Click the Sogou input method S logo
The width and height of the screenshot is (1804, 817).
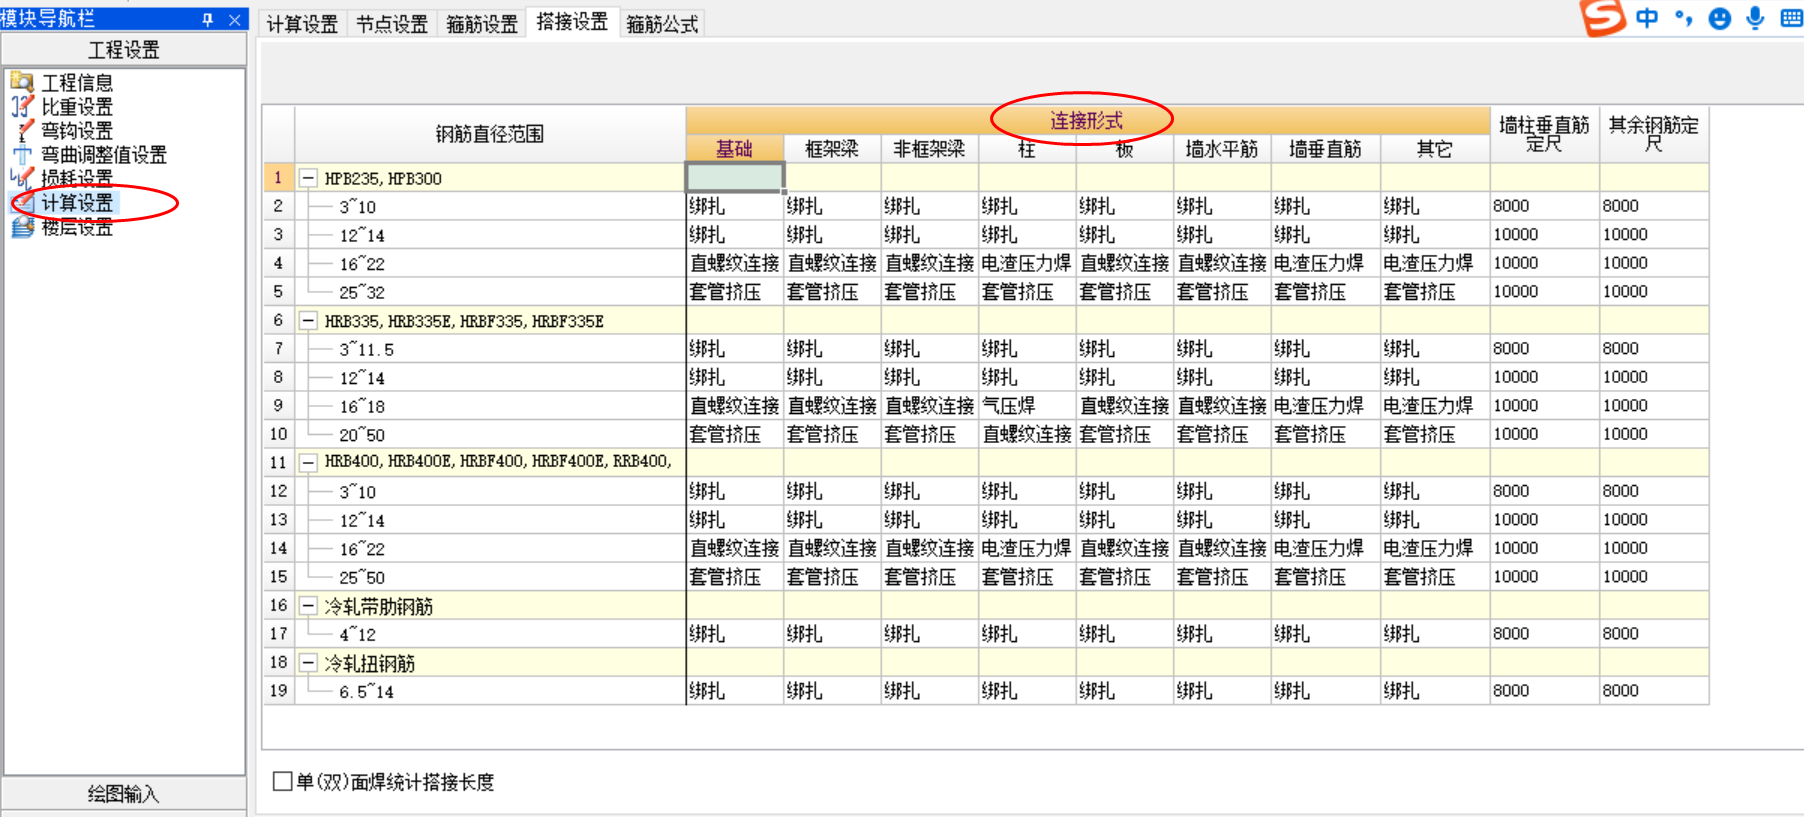pos(1602,17)
